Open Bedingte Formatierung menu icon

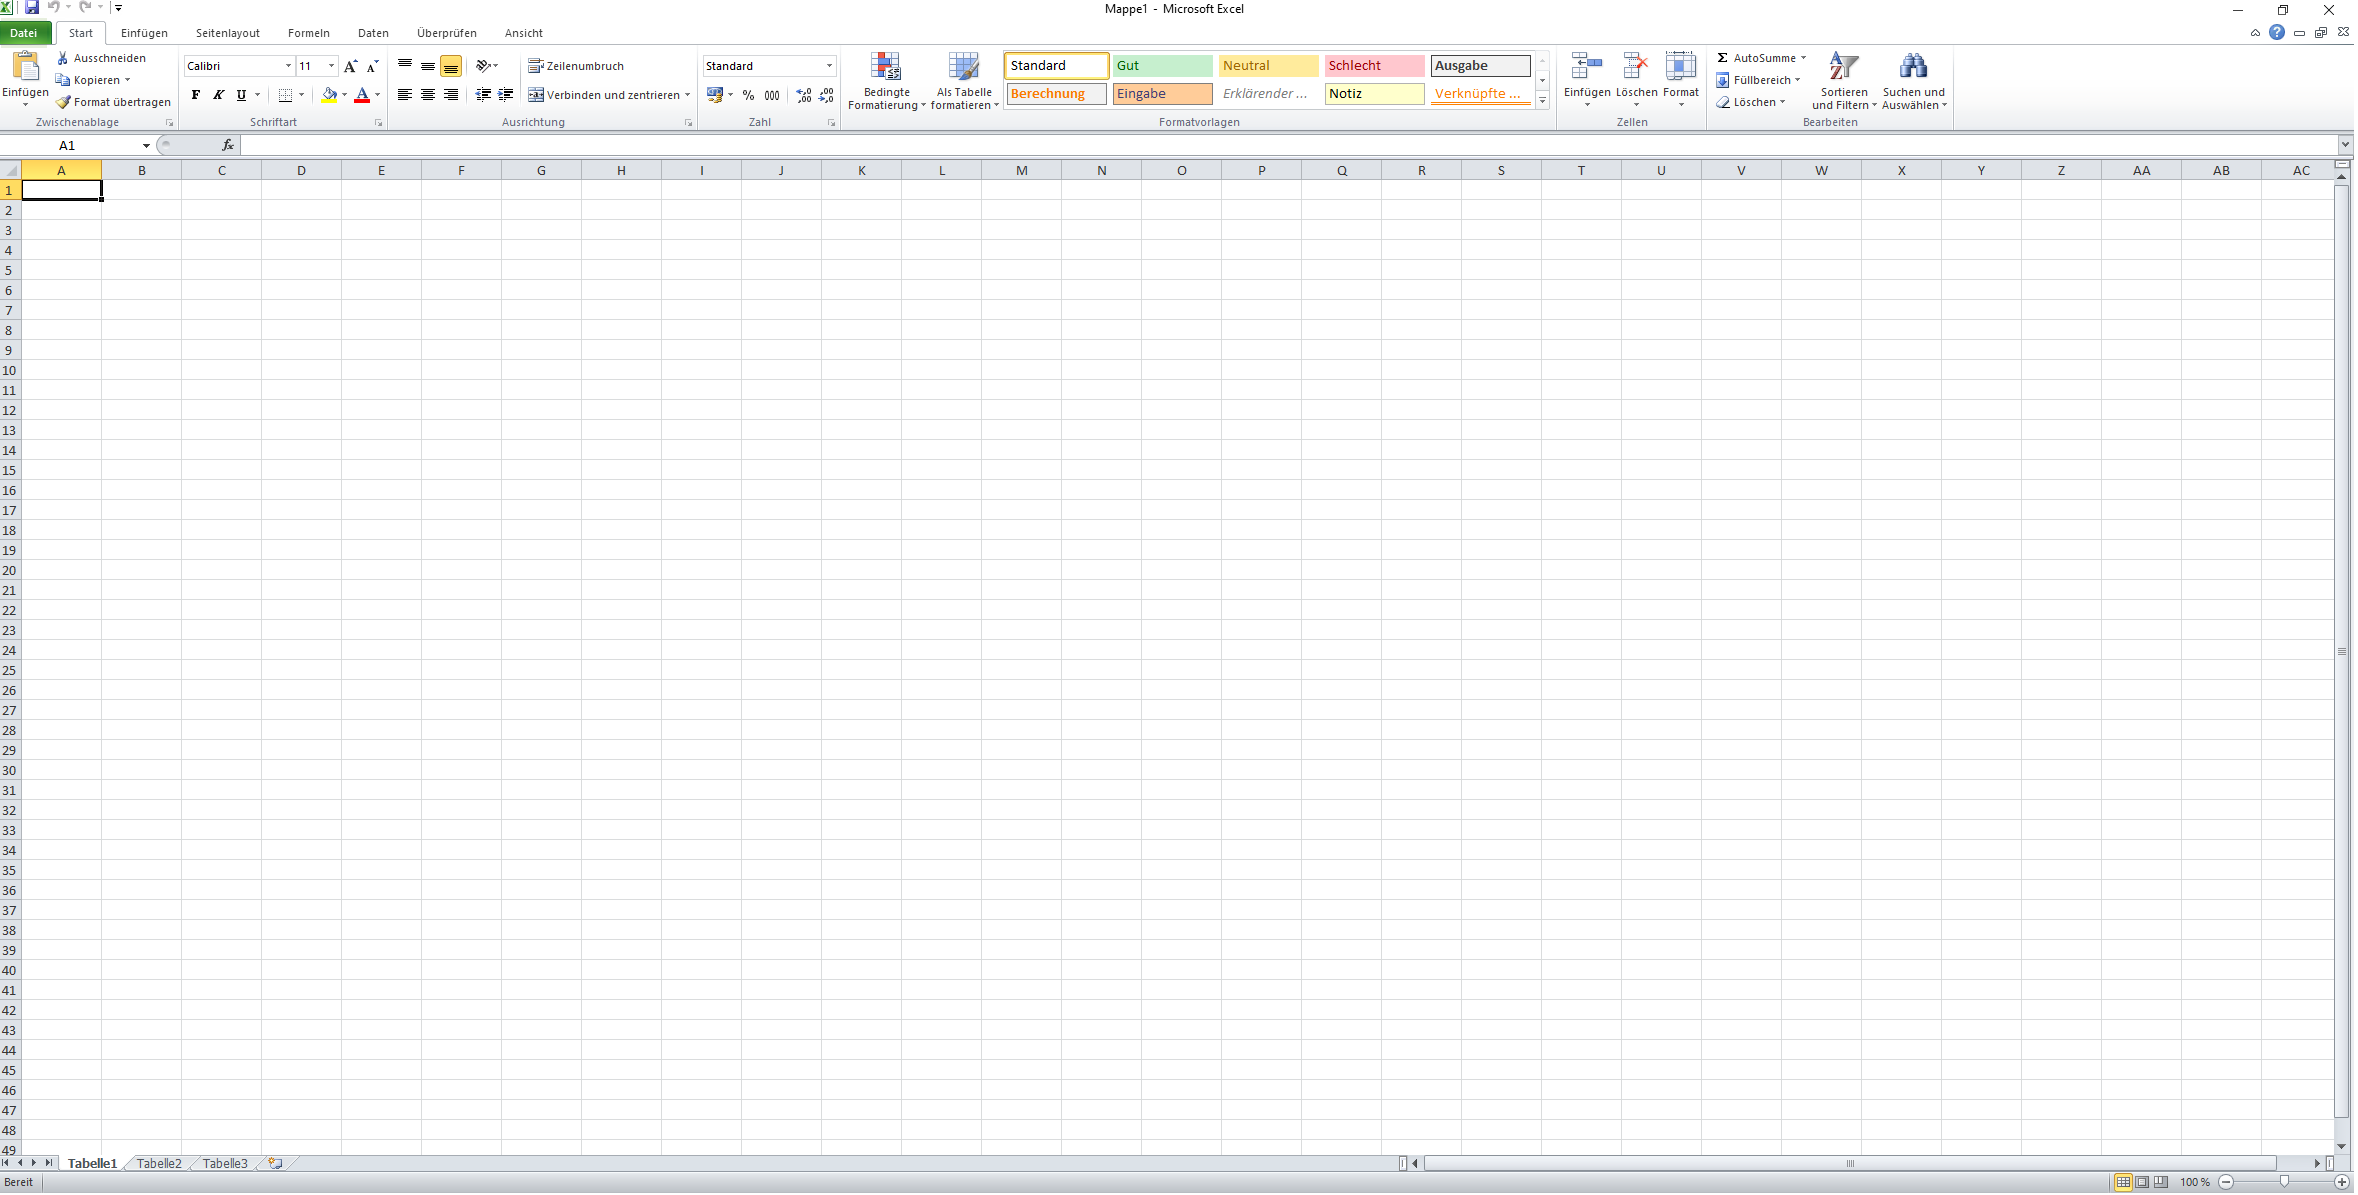[885, 67]
